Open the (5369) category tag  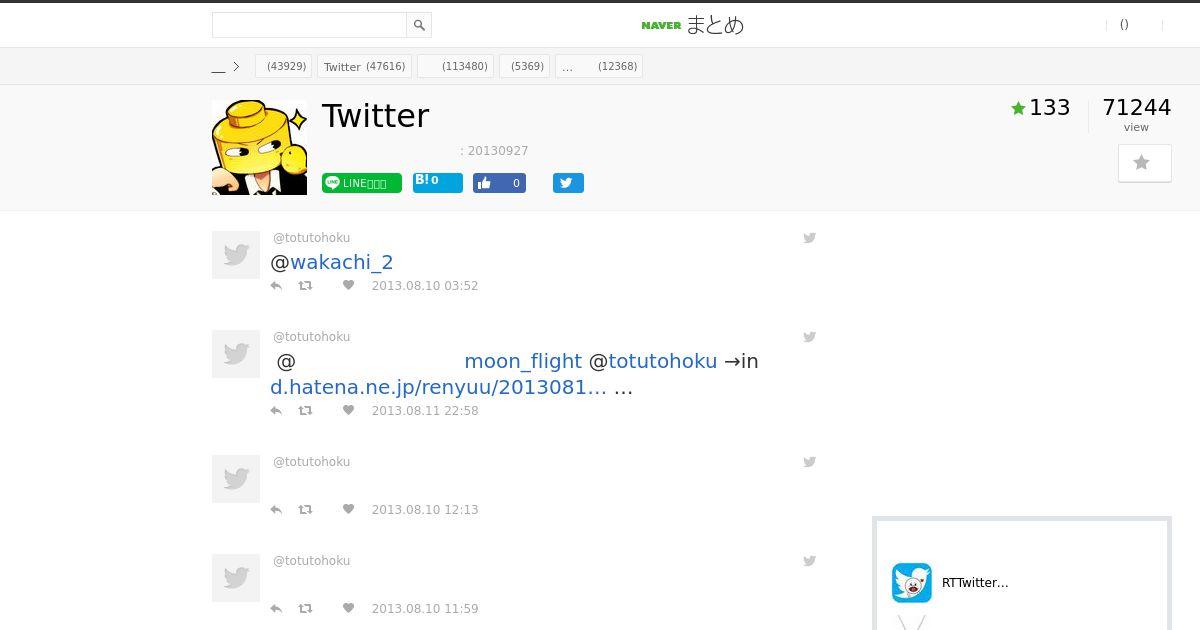click(x=524, y=66)
